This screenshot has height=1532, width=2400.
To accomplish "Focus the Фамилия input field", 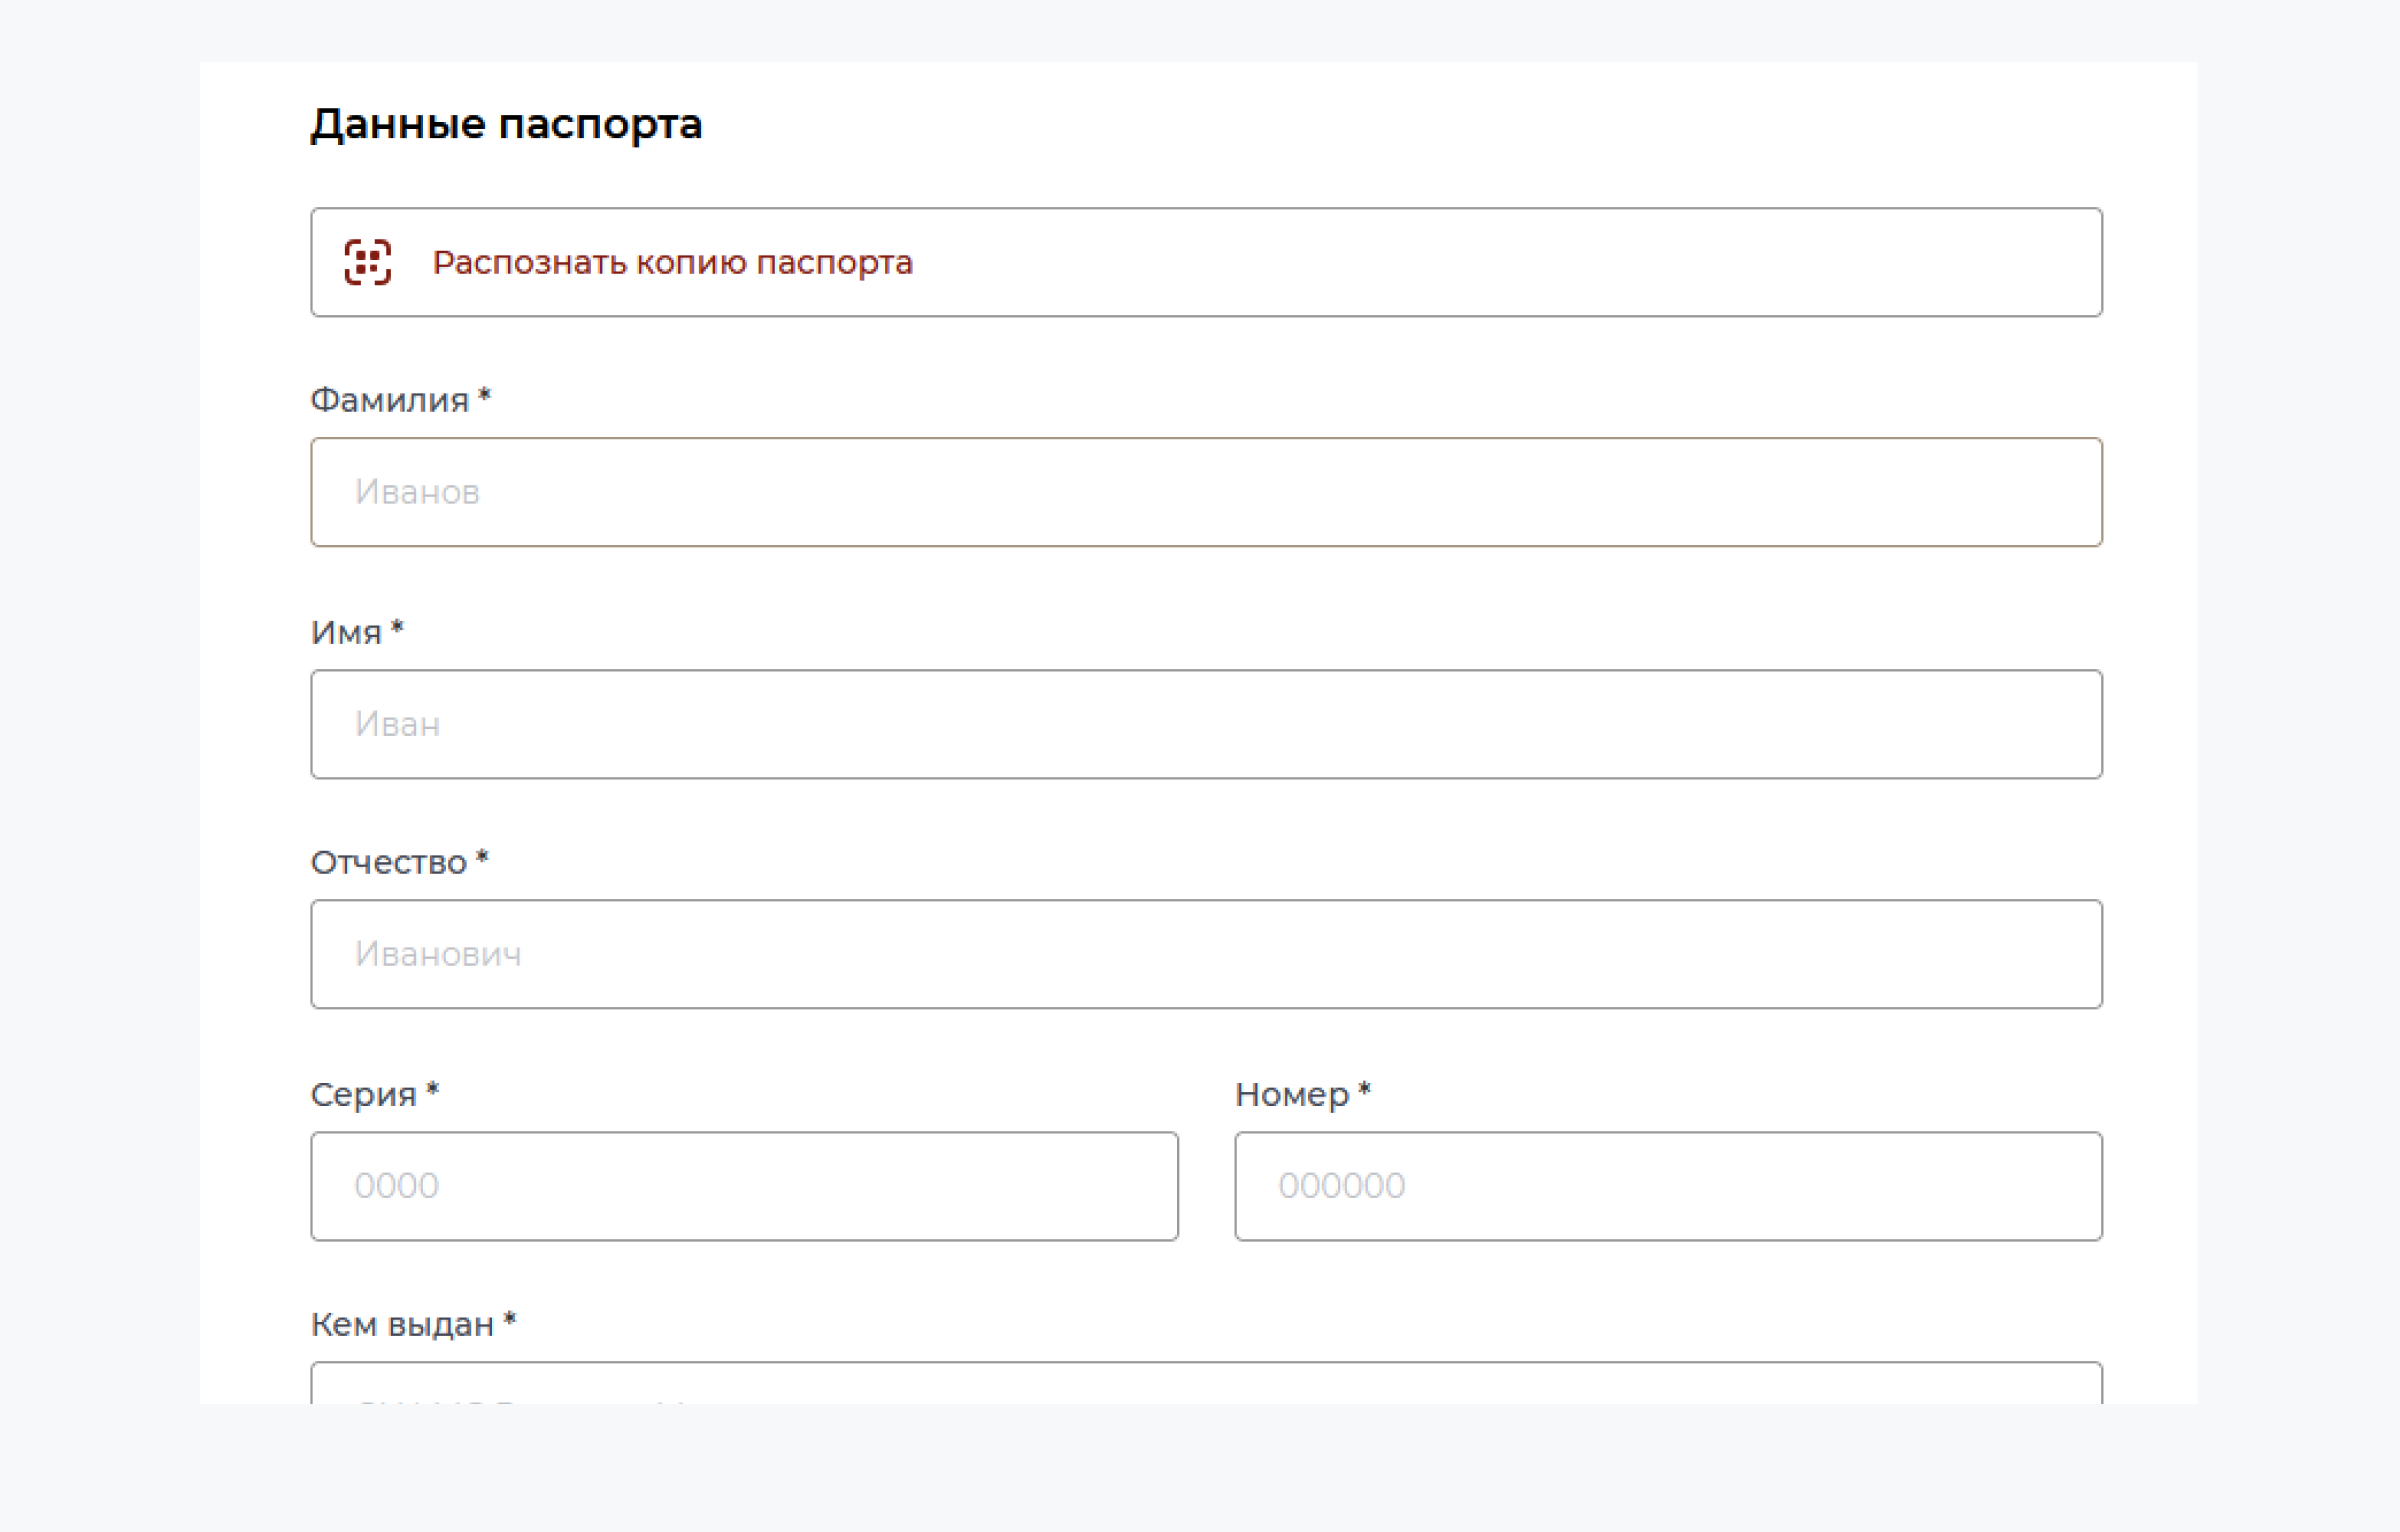I will pos(1205,492).
